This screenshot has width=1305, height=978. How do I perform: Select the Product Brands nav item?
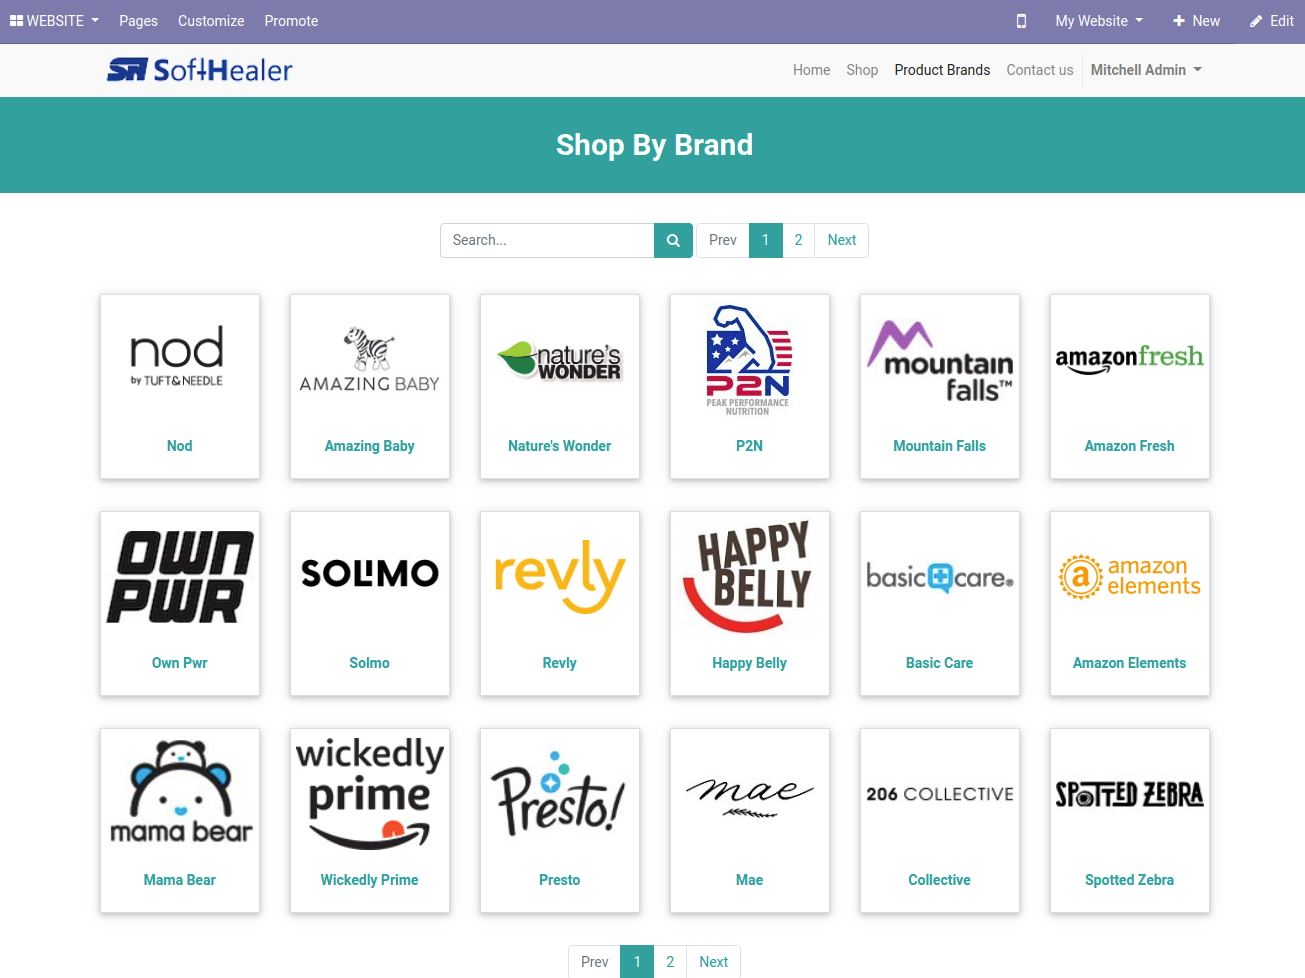tap(942, 70)
